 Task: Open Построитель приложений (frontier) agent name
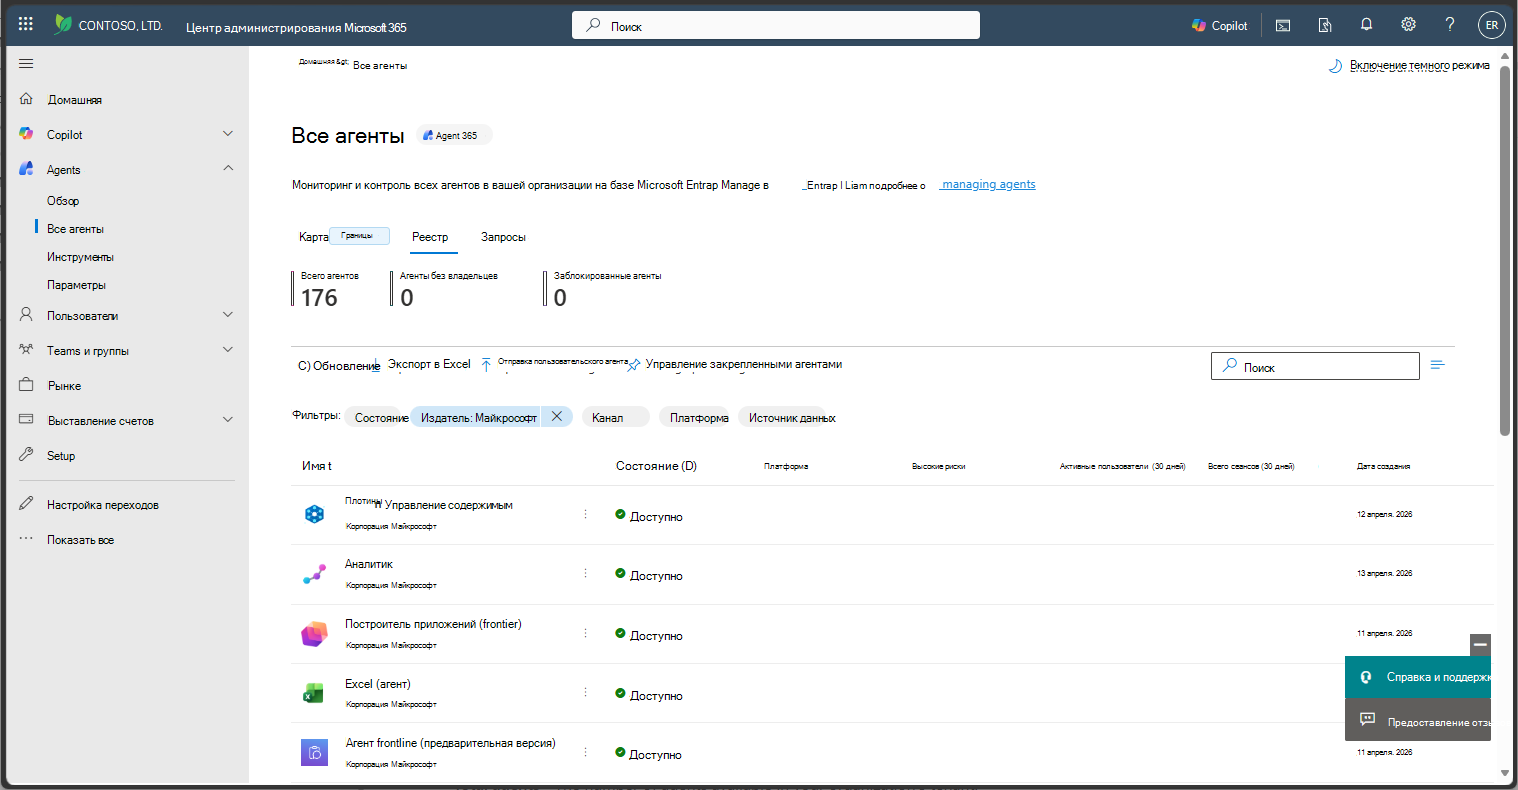click(433, 624)
